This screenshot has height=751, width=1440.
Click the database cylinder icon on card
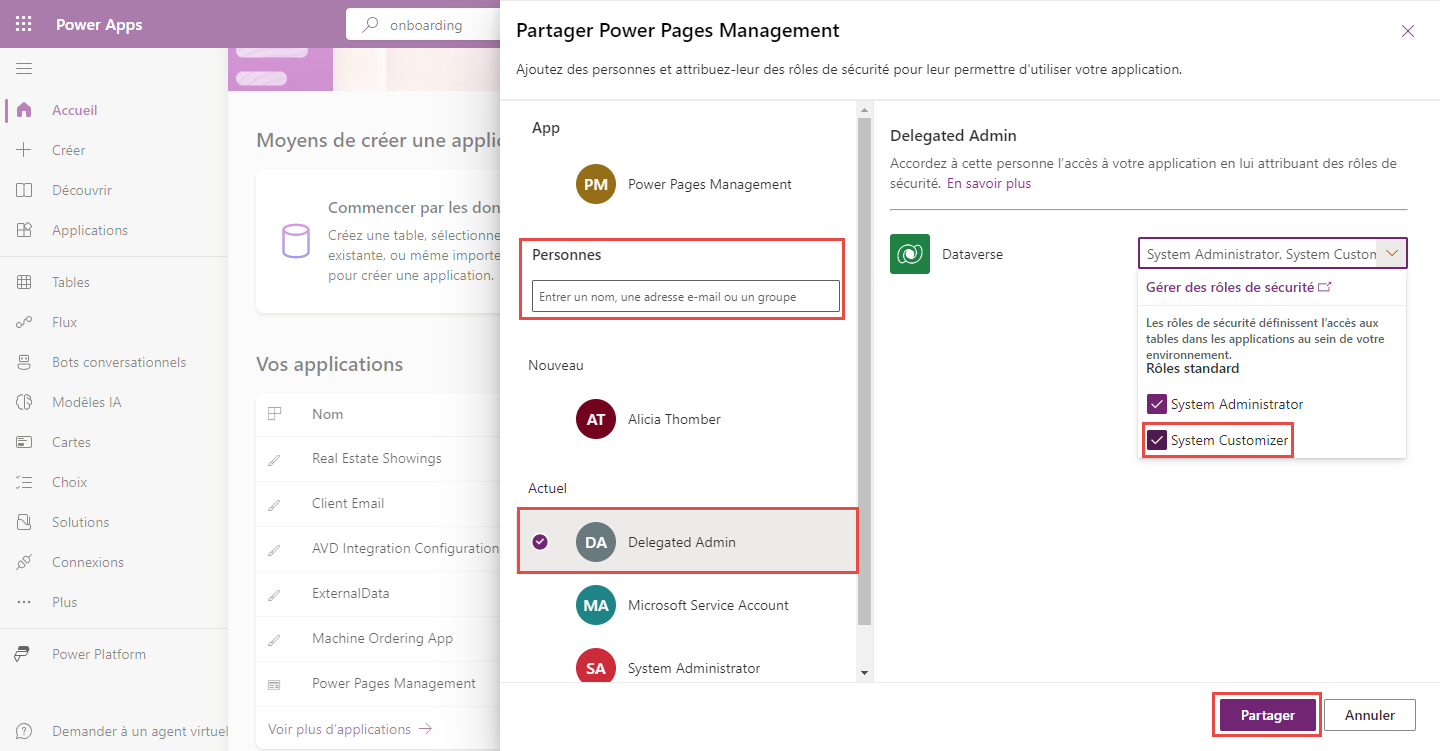(x=295, y=241)
